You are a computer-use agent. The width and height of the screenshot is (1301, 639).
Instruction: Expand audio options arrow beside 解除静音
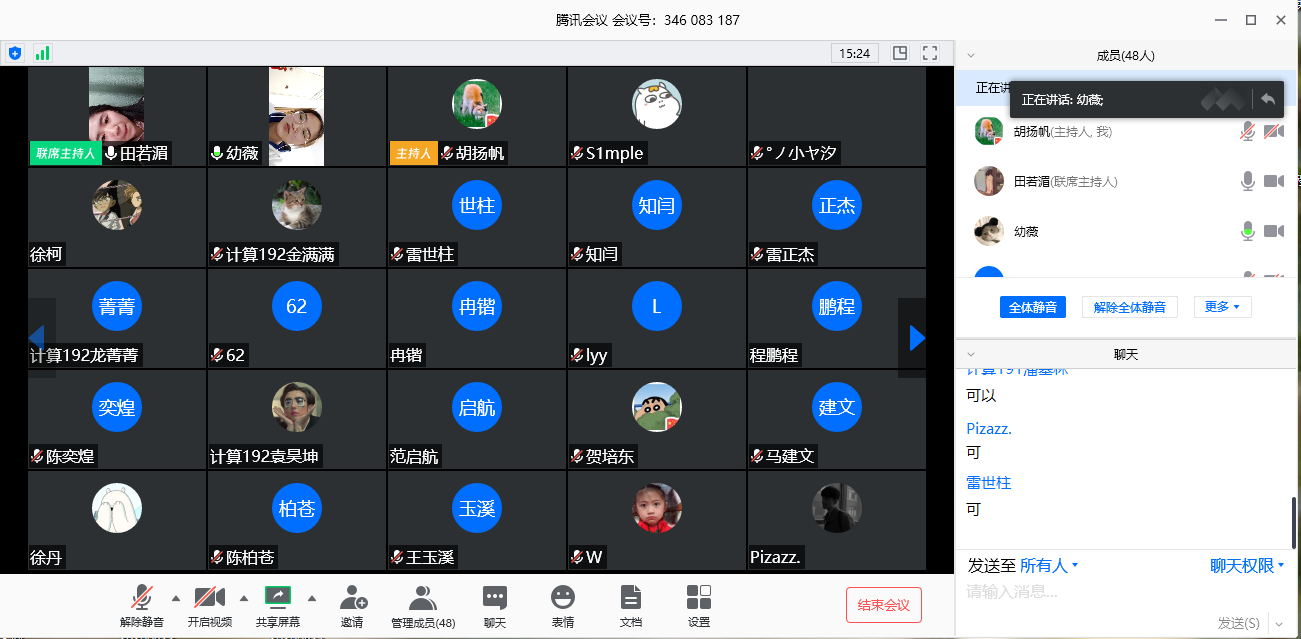pos(176,599)
